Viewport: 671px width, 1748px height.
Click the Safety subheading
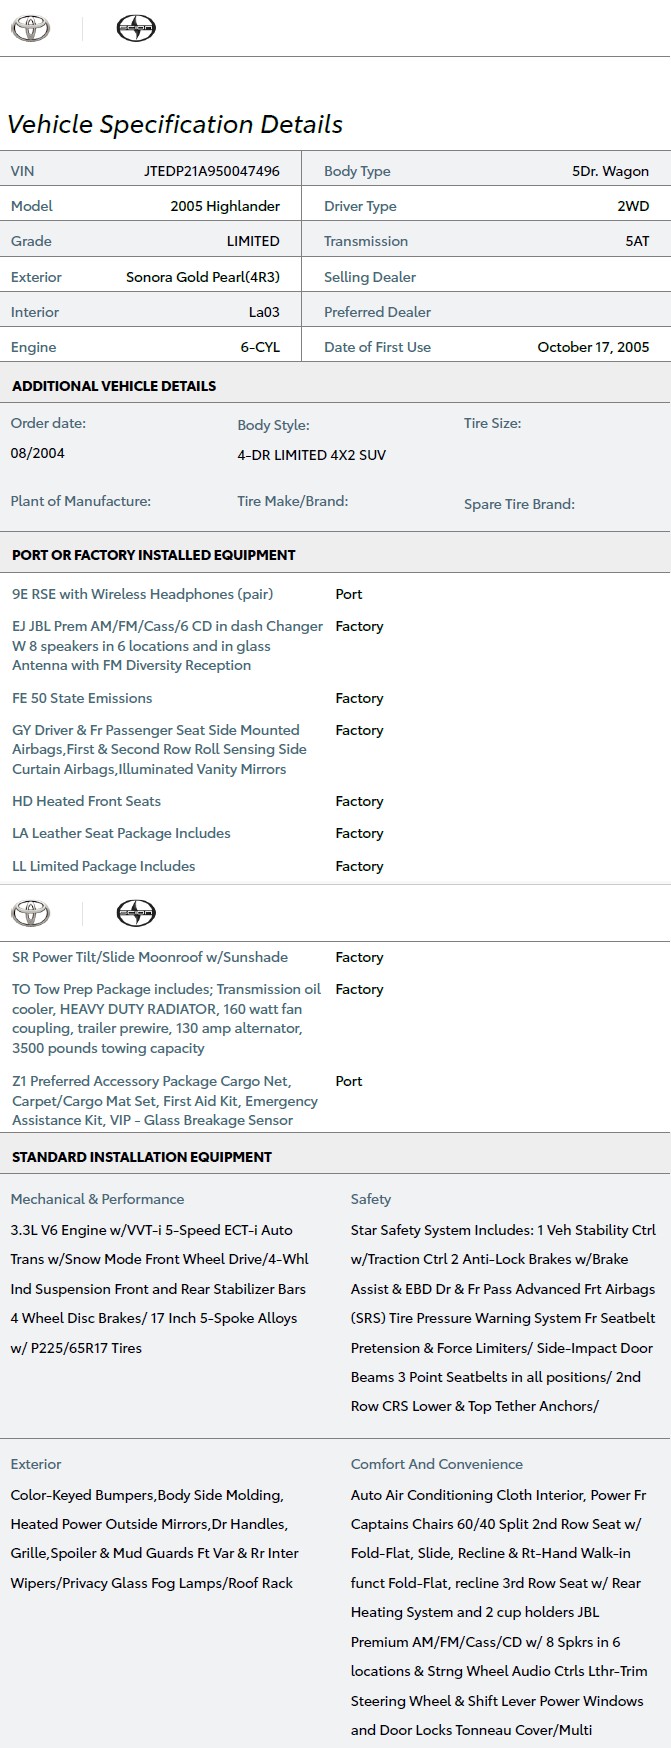[x=371, y=1199]
